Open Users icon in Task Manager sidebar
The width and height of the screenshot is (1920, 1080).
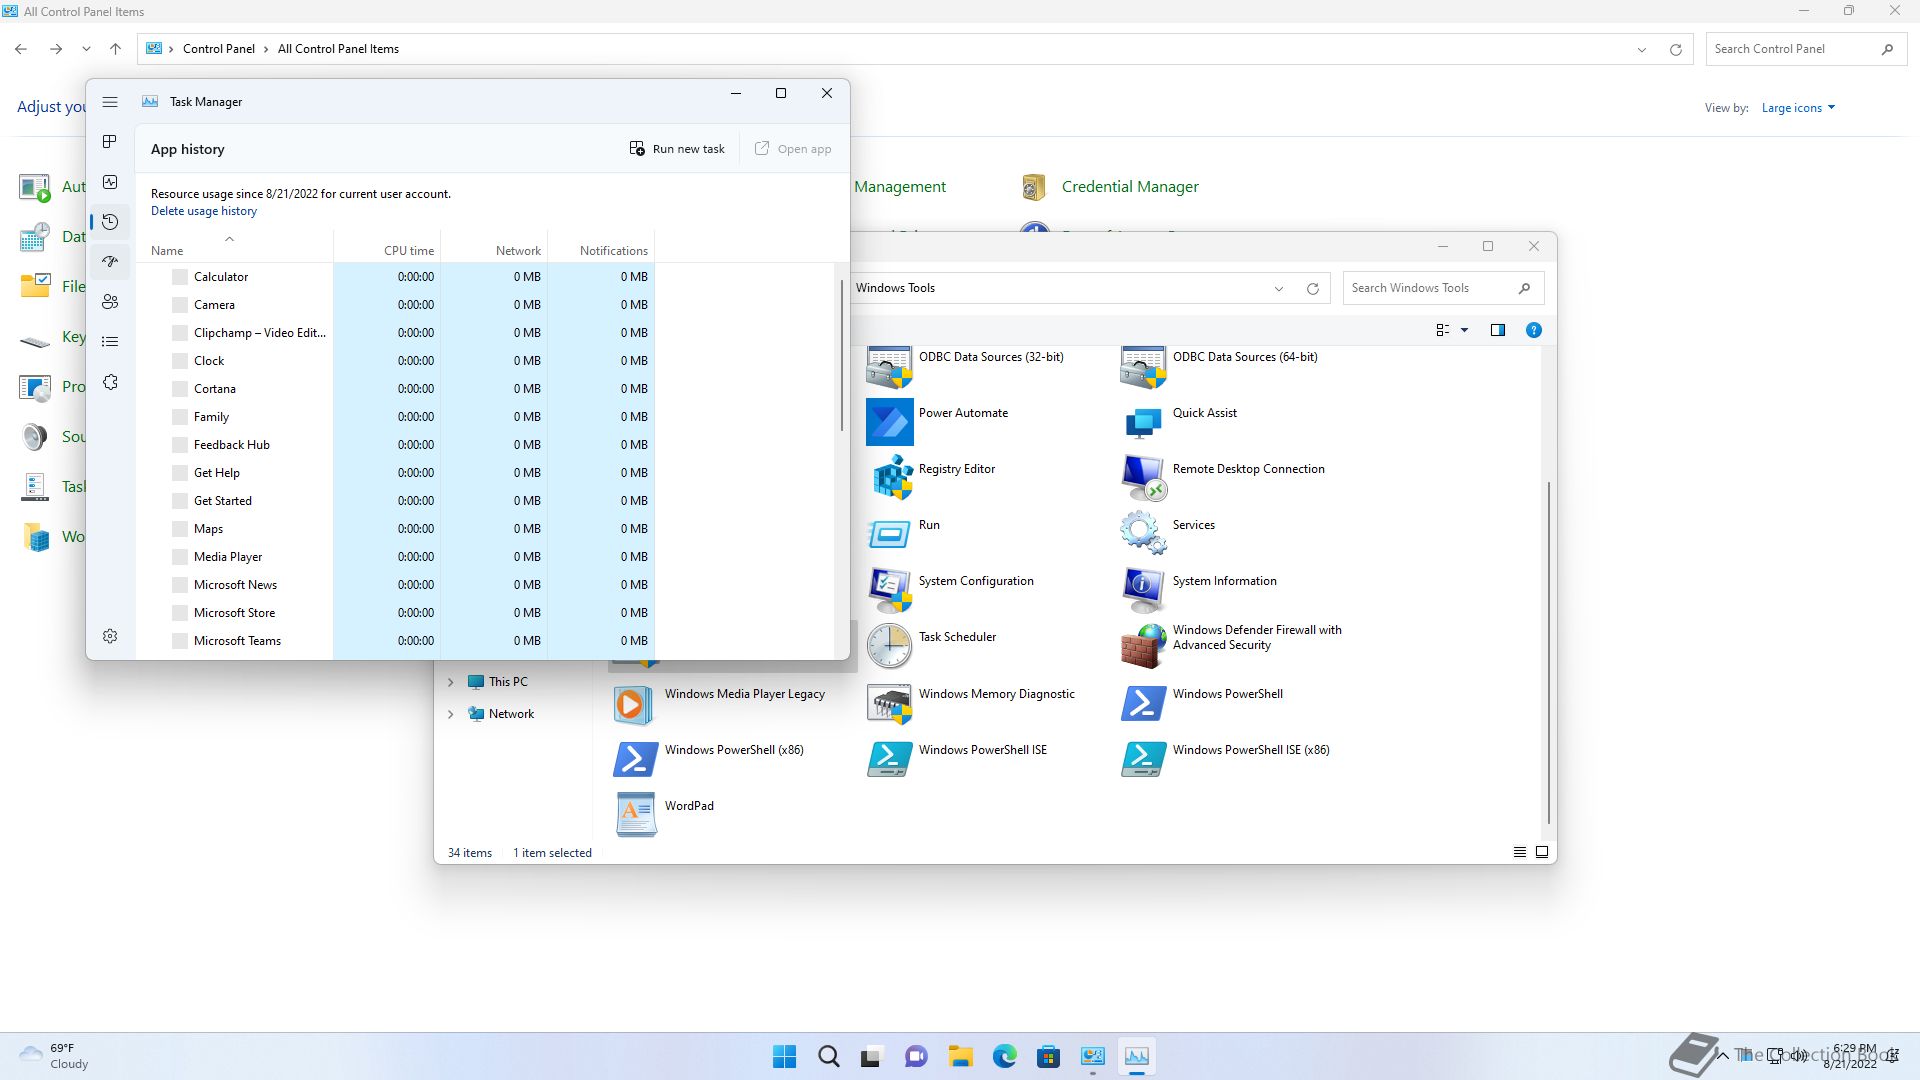click(x=110, y=302)
